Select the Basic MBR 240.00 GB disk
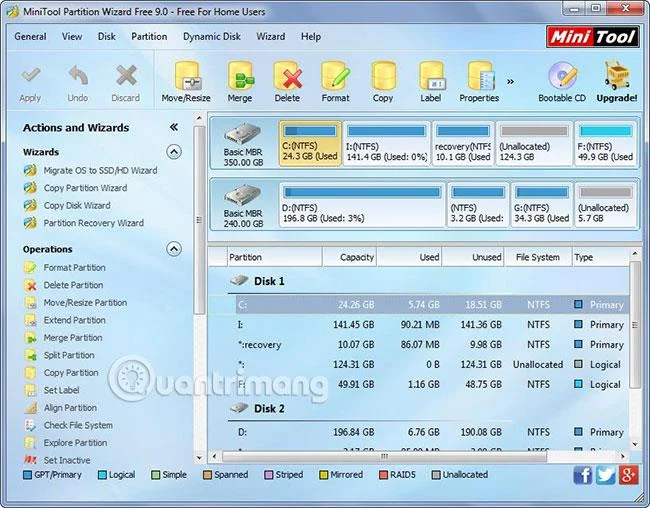This screenshot has width=650, height=508. pyautogui.click(x=243, y=206)
